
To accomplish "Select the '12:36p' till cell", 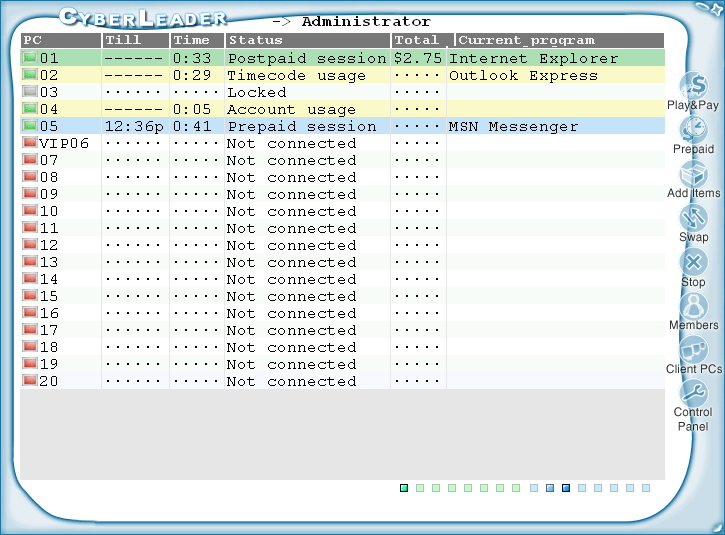I will [134, 126].
